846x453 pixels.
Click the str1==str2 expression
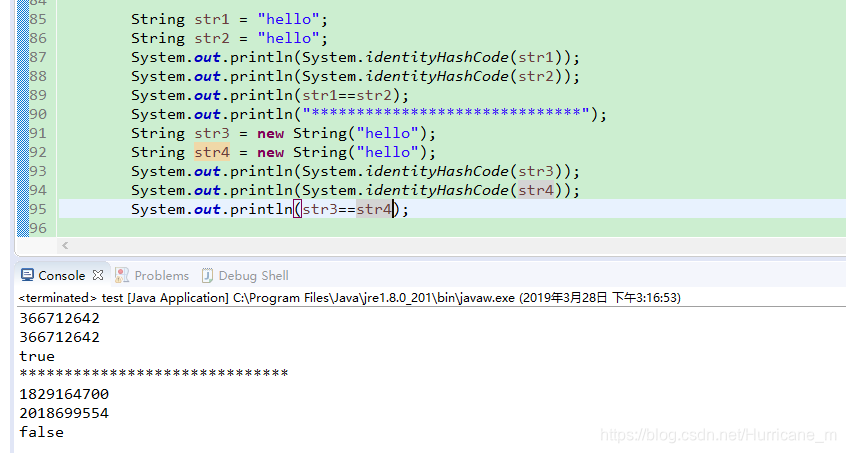click(x=346, y=95)
